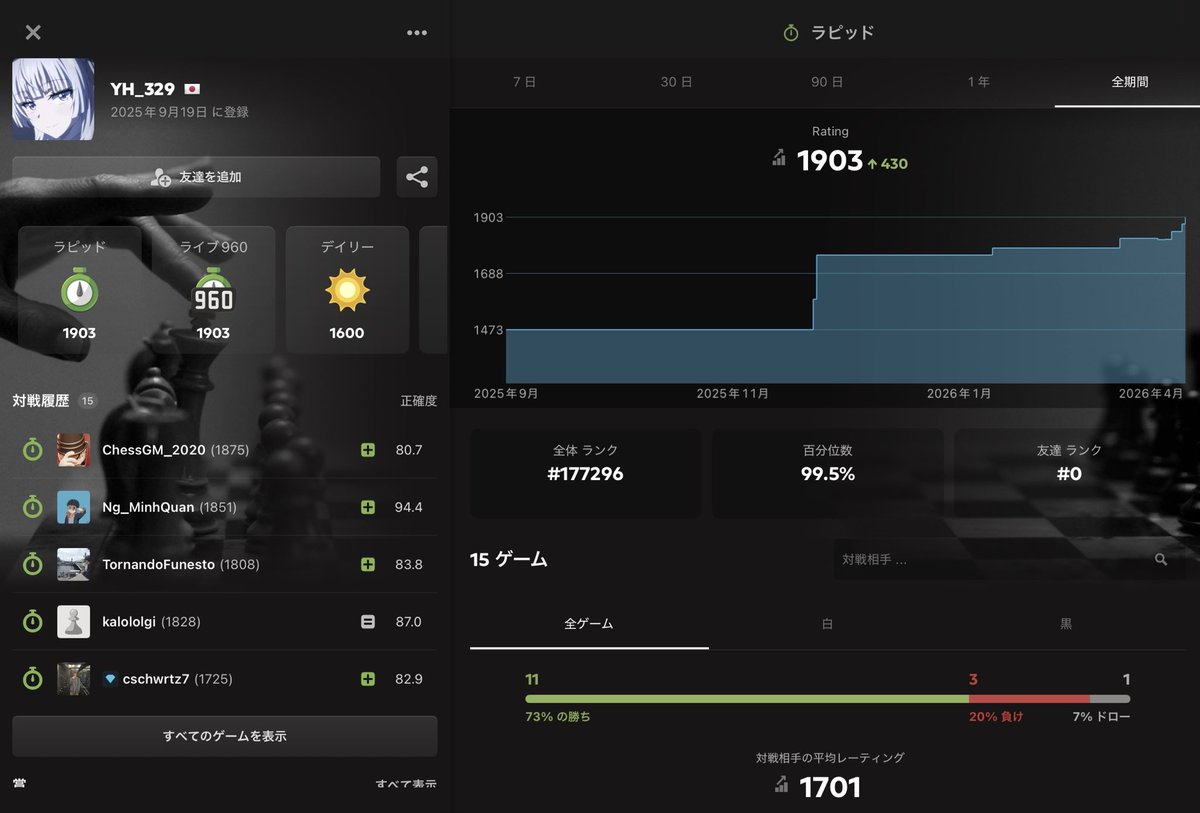Click kalololgi's pawn avatar

(x=73, y=621)
